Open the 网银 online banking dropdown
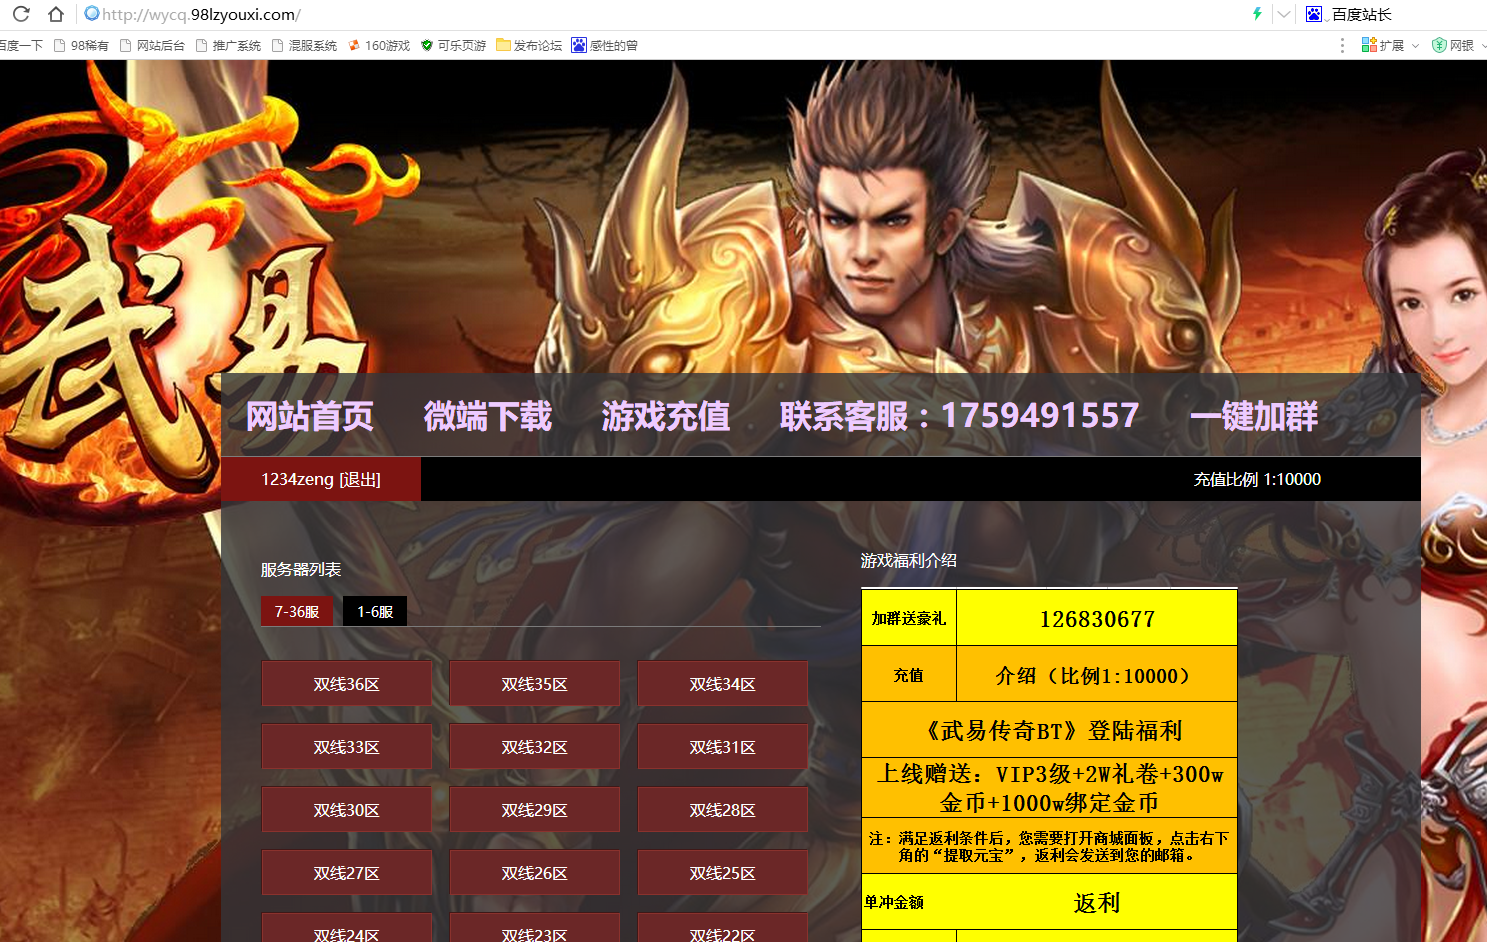 (1458, 46)
